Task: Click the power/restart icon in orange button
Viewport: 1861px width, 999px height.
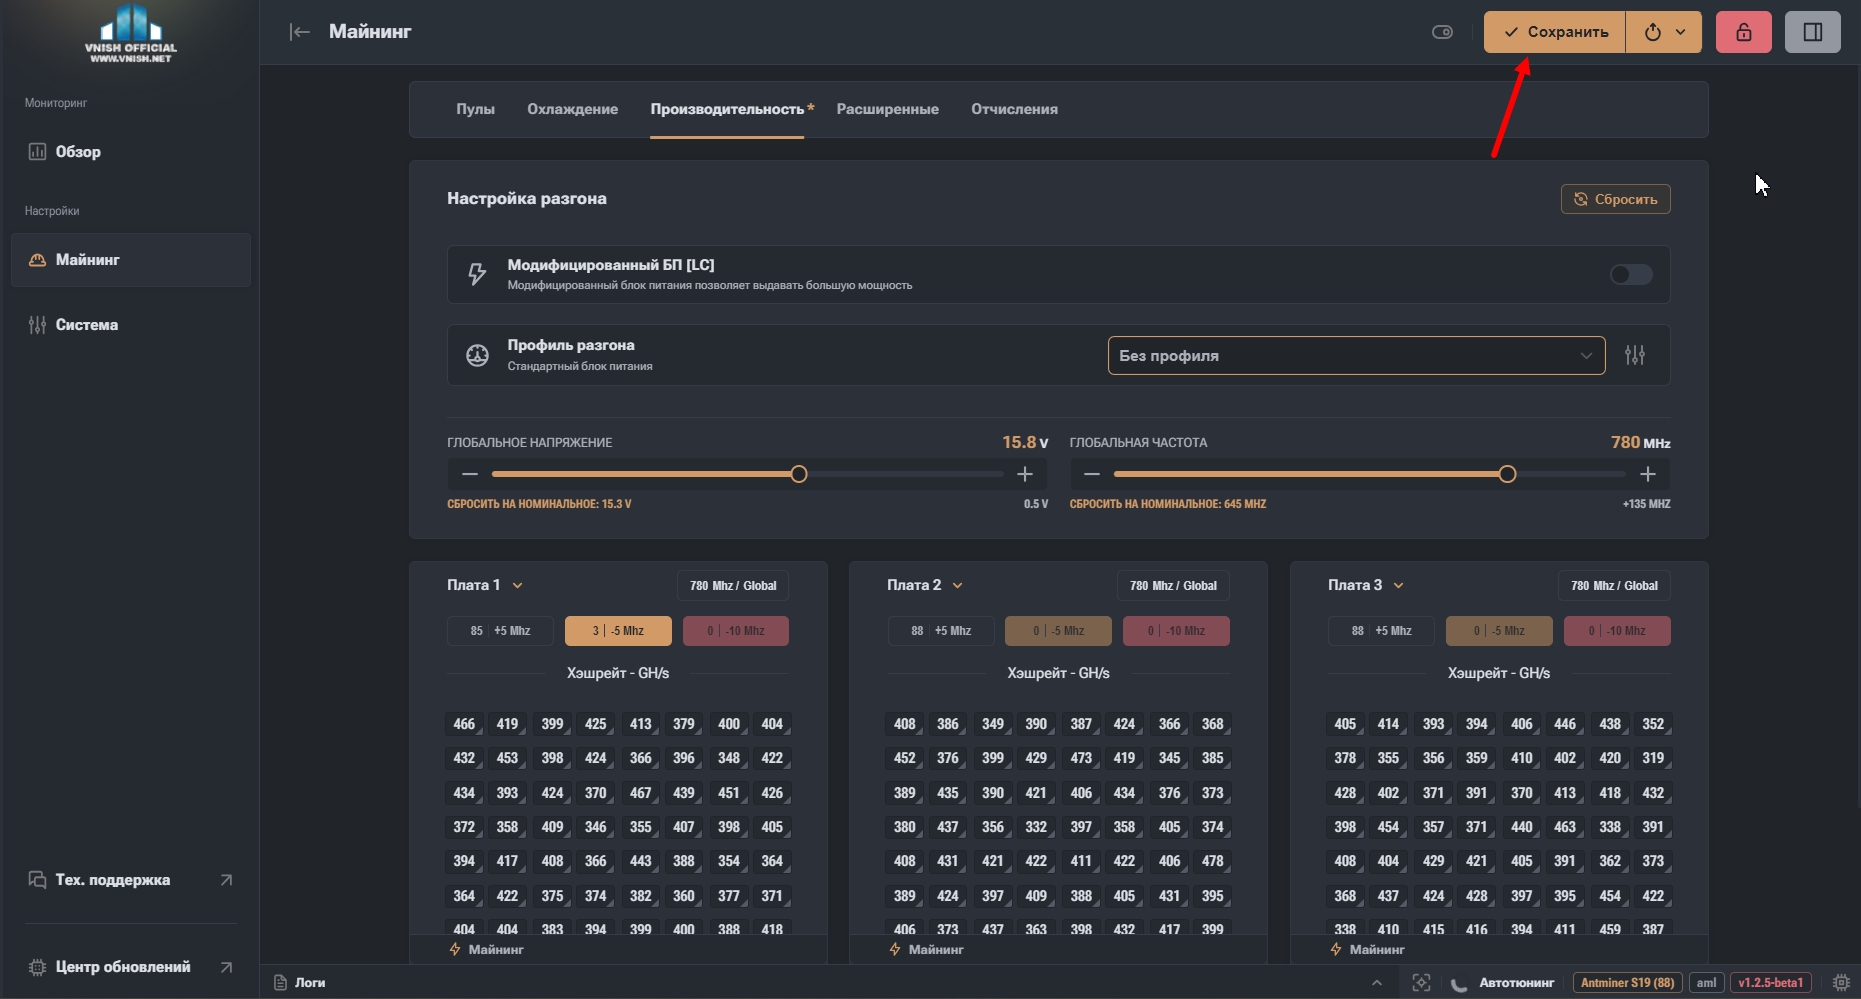Action: tap(1653, 32)
